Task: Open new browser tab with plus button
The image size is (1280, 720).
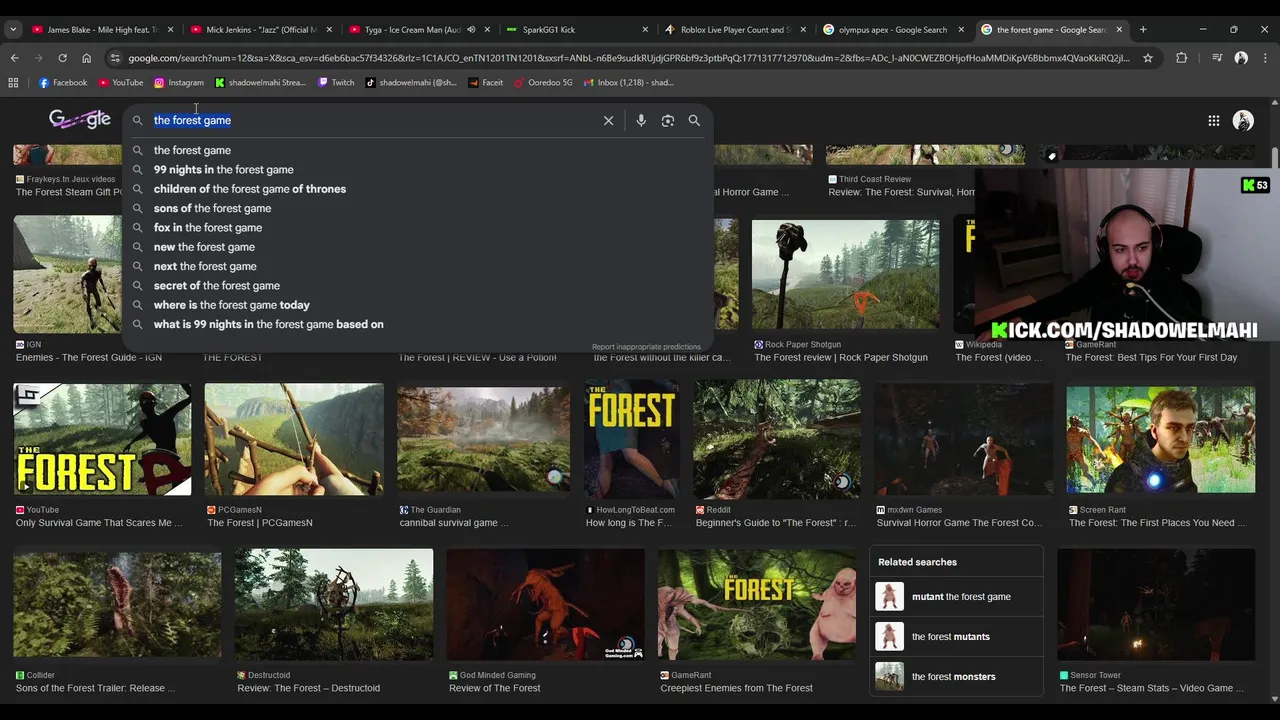Action: point(1143,30)
